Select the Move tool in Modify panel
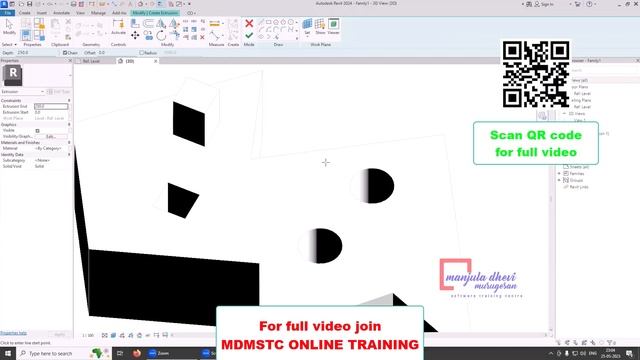 pos(135,36)
